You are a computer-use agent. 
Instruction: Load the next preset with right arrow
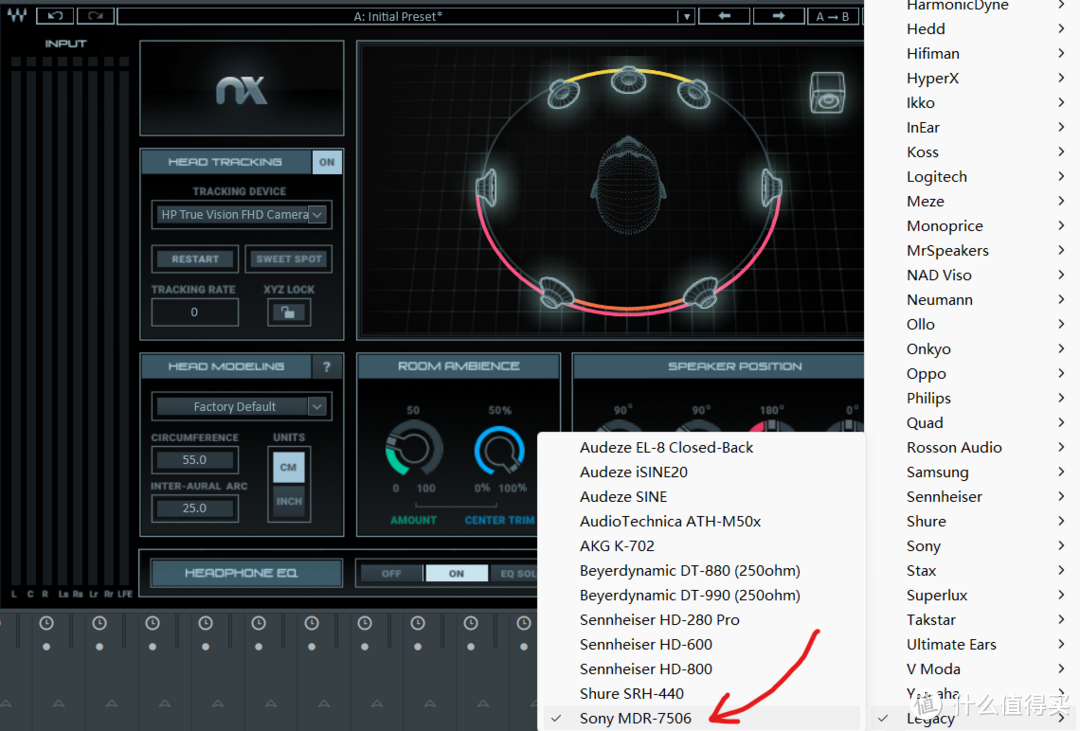tap(778, 16)
